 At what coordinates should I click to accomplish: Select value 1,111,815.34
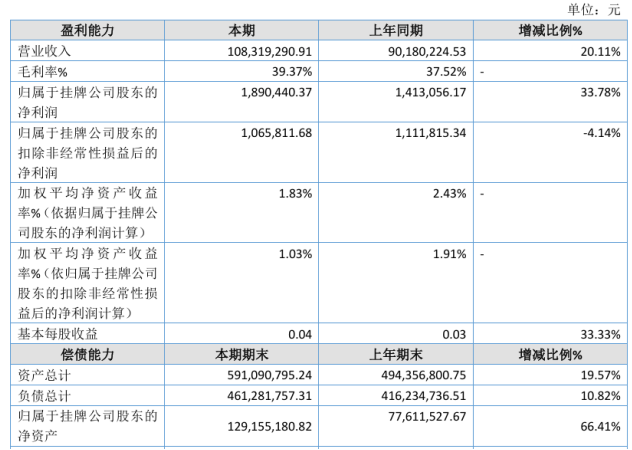(x=430, y=133)
